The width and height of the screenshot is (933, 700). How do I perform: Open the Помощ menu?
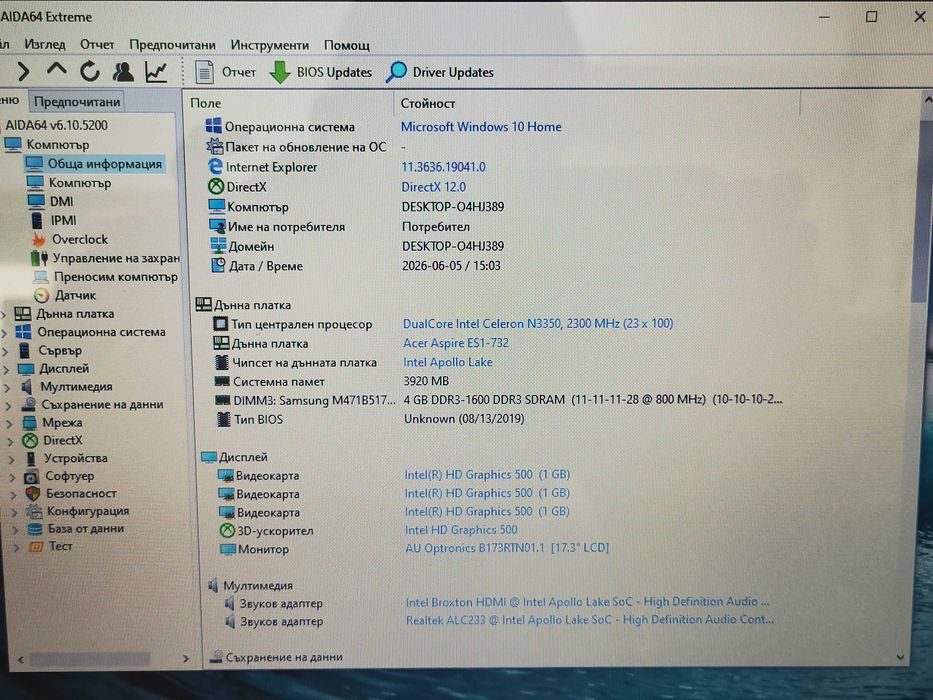click(347, 45)
